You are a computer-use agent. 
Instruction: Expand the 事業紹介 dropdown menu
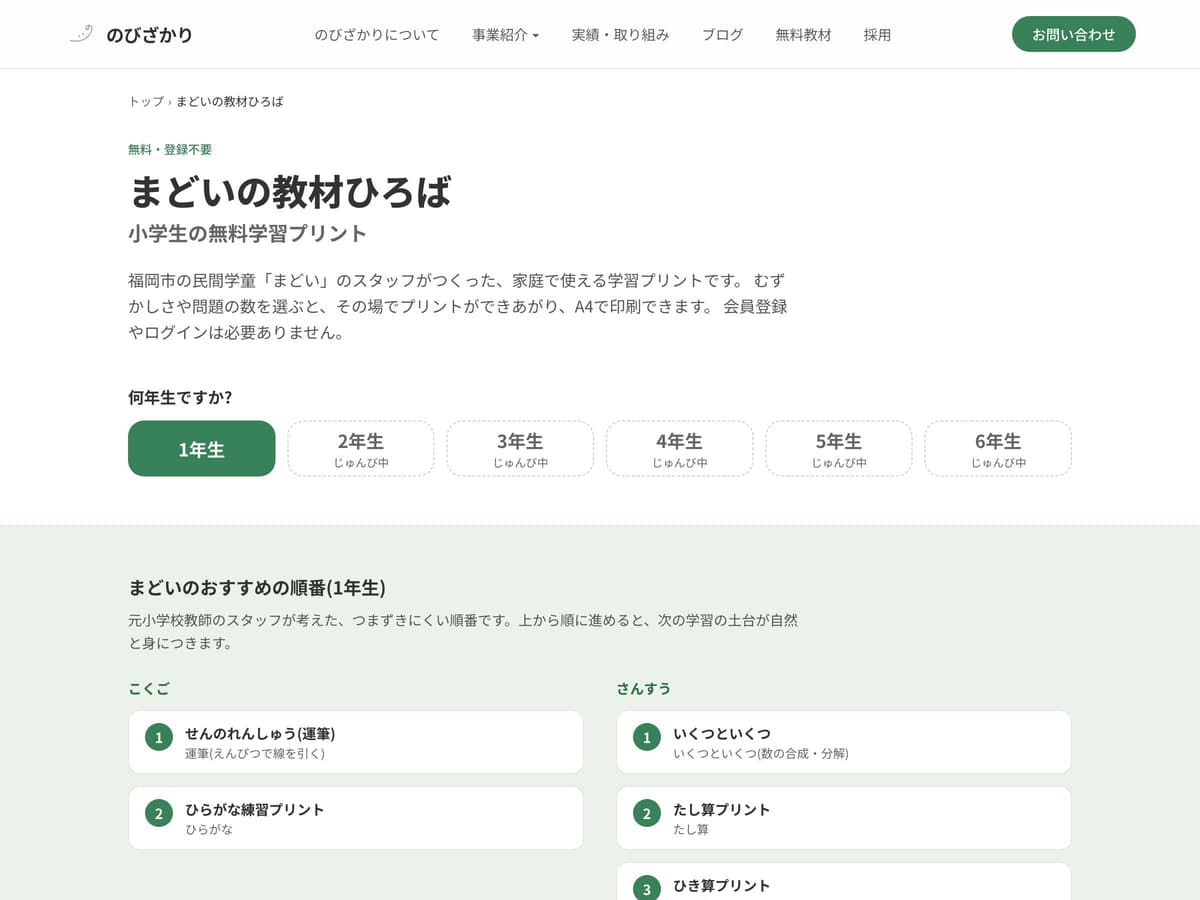tap(505, 34)
